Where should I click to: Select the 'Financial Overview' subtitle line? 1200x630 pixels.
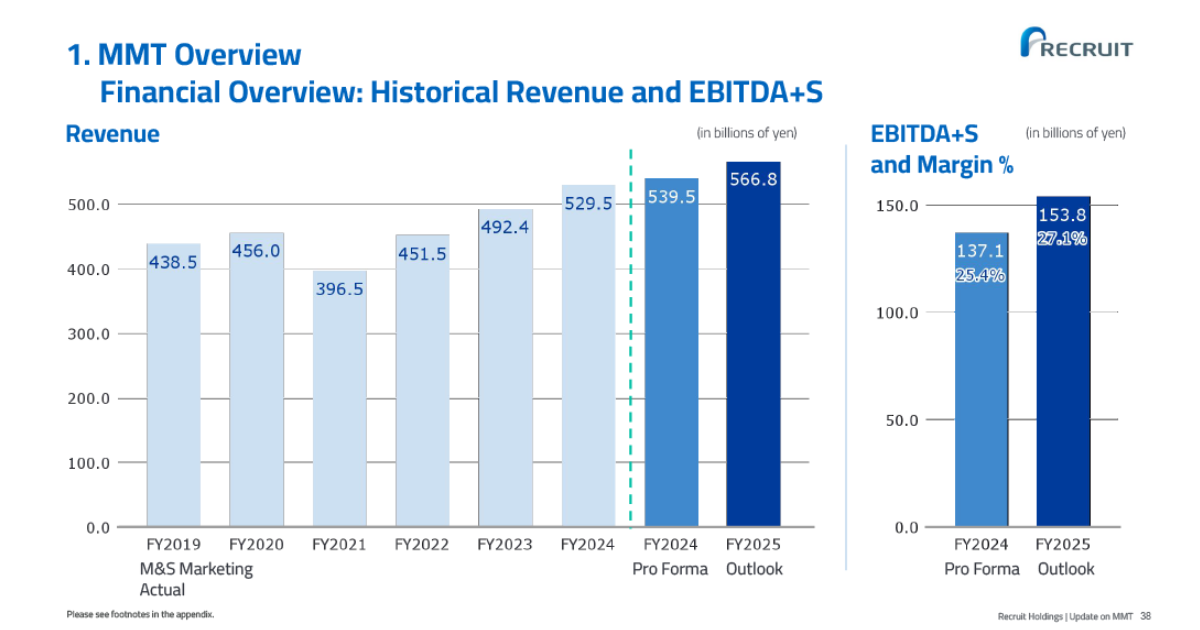[x=460, y=92]
